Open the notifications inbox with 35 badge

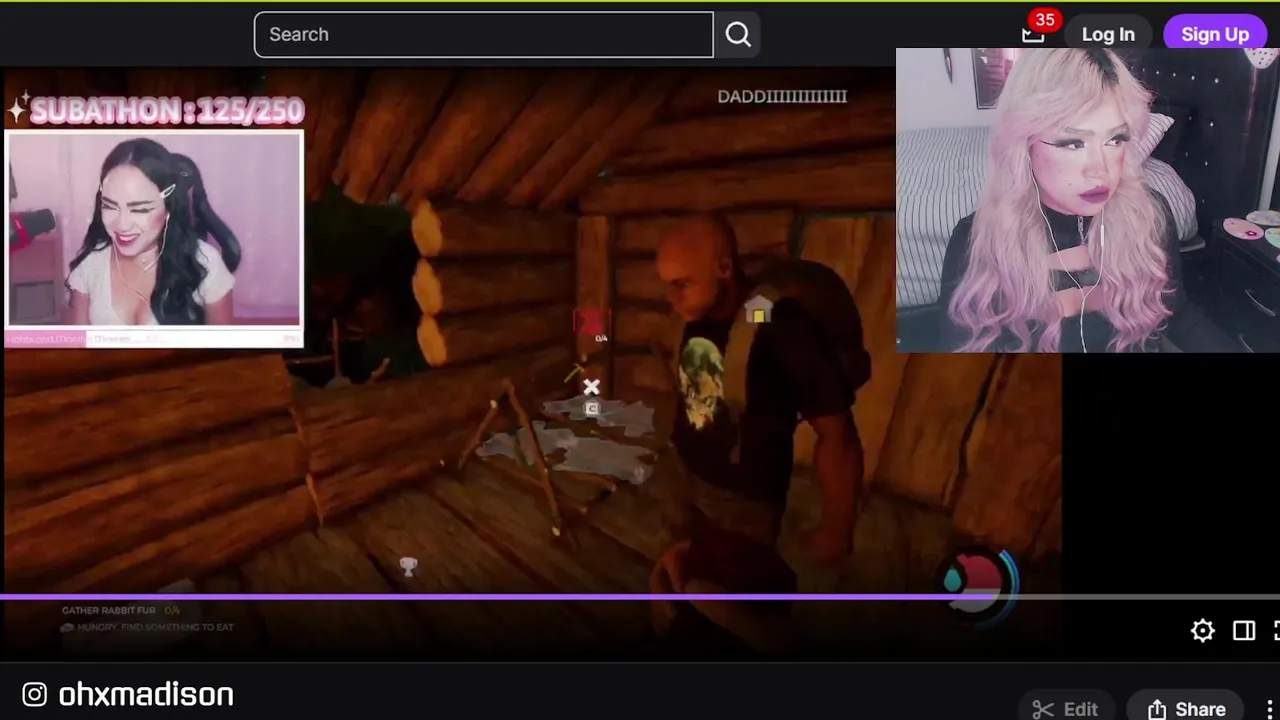point(1033,34)
